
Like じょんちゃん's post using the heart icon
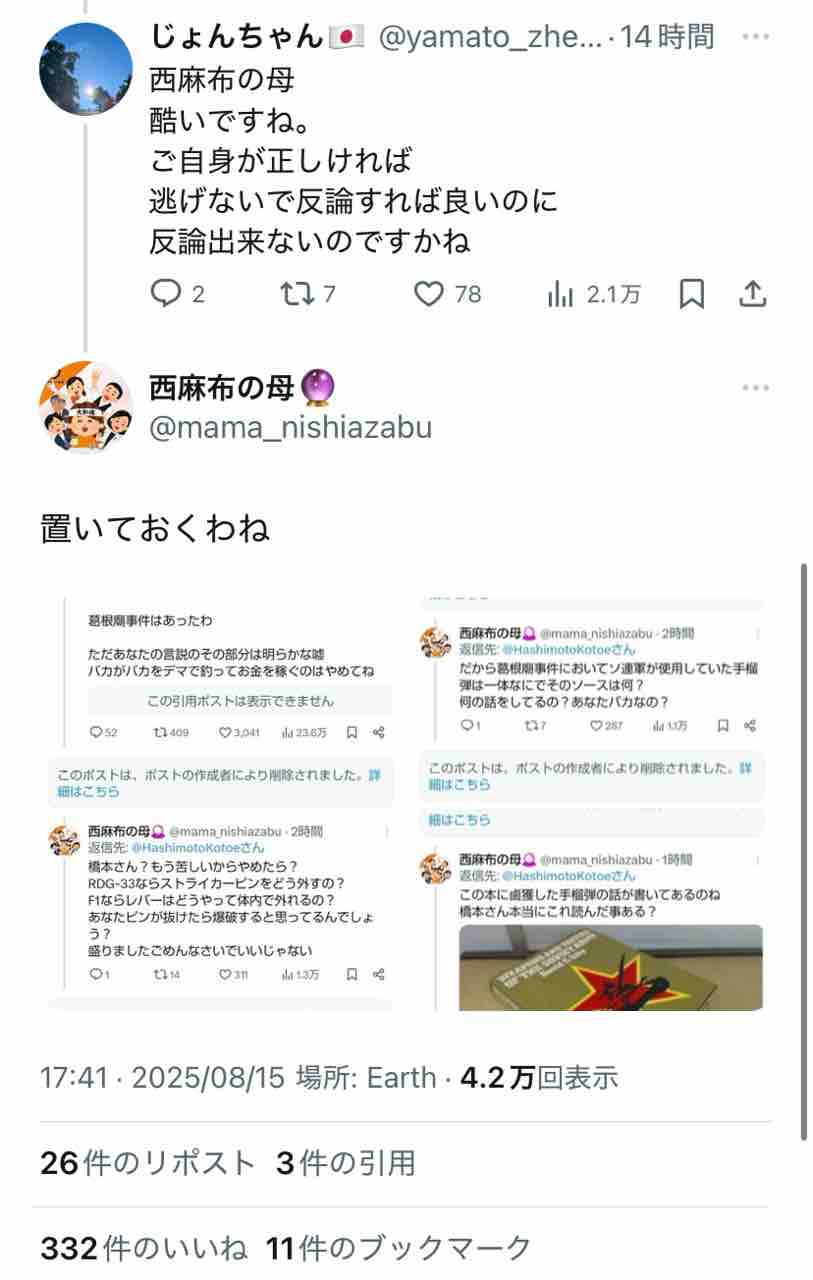tap(429, 294)
